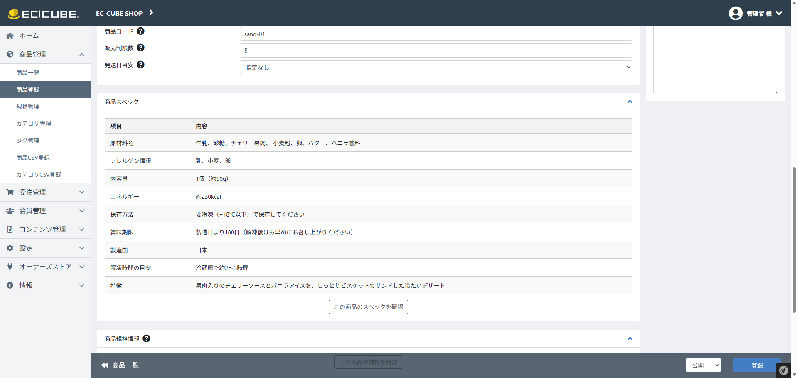The width and height of the screenshot is (798, 378).
Task: Click the storage method spec row
Action: tap(368, 214)
